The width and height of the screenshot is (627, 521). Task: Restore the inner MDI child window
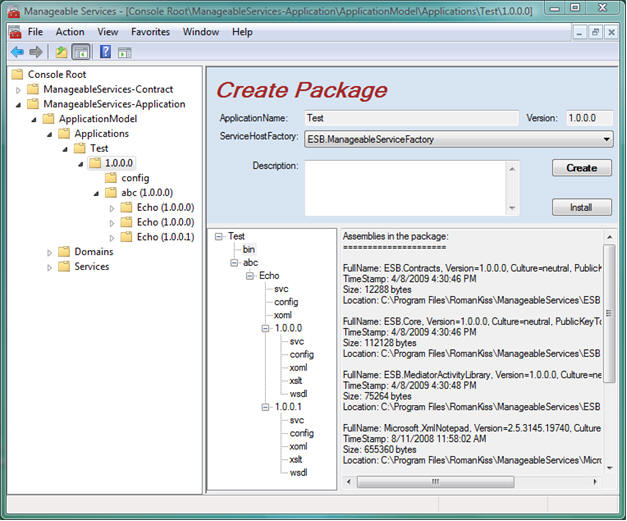click(x=595, y=32)
